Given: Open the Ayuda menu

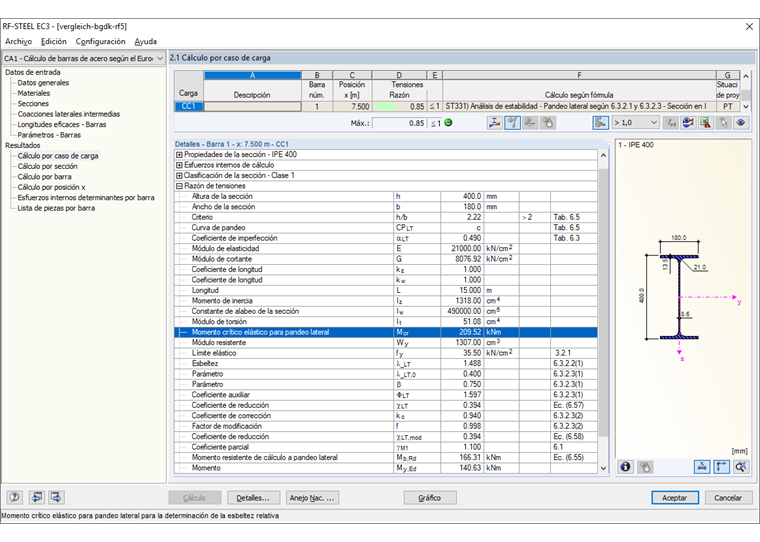Looking at the screenshot, I should (145, 42).
